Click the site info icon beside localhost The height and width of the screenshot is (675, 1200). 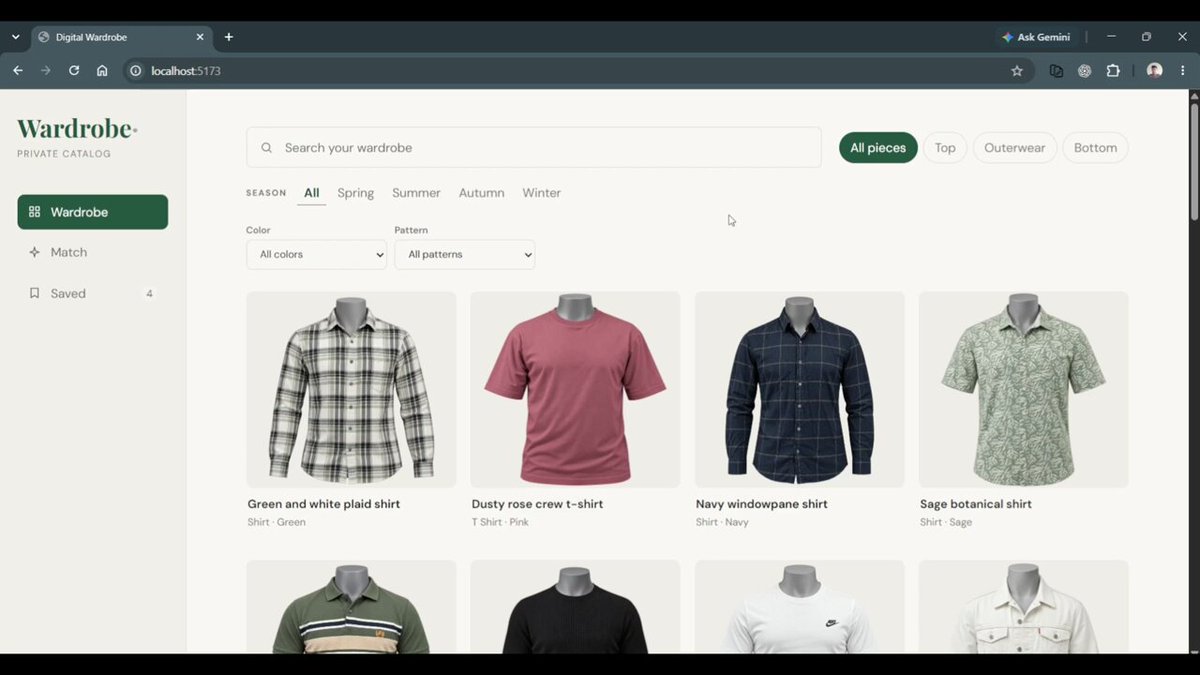click(x=136, y=71)
